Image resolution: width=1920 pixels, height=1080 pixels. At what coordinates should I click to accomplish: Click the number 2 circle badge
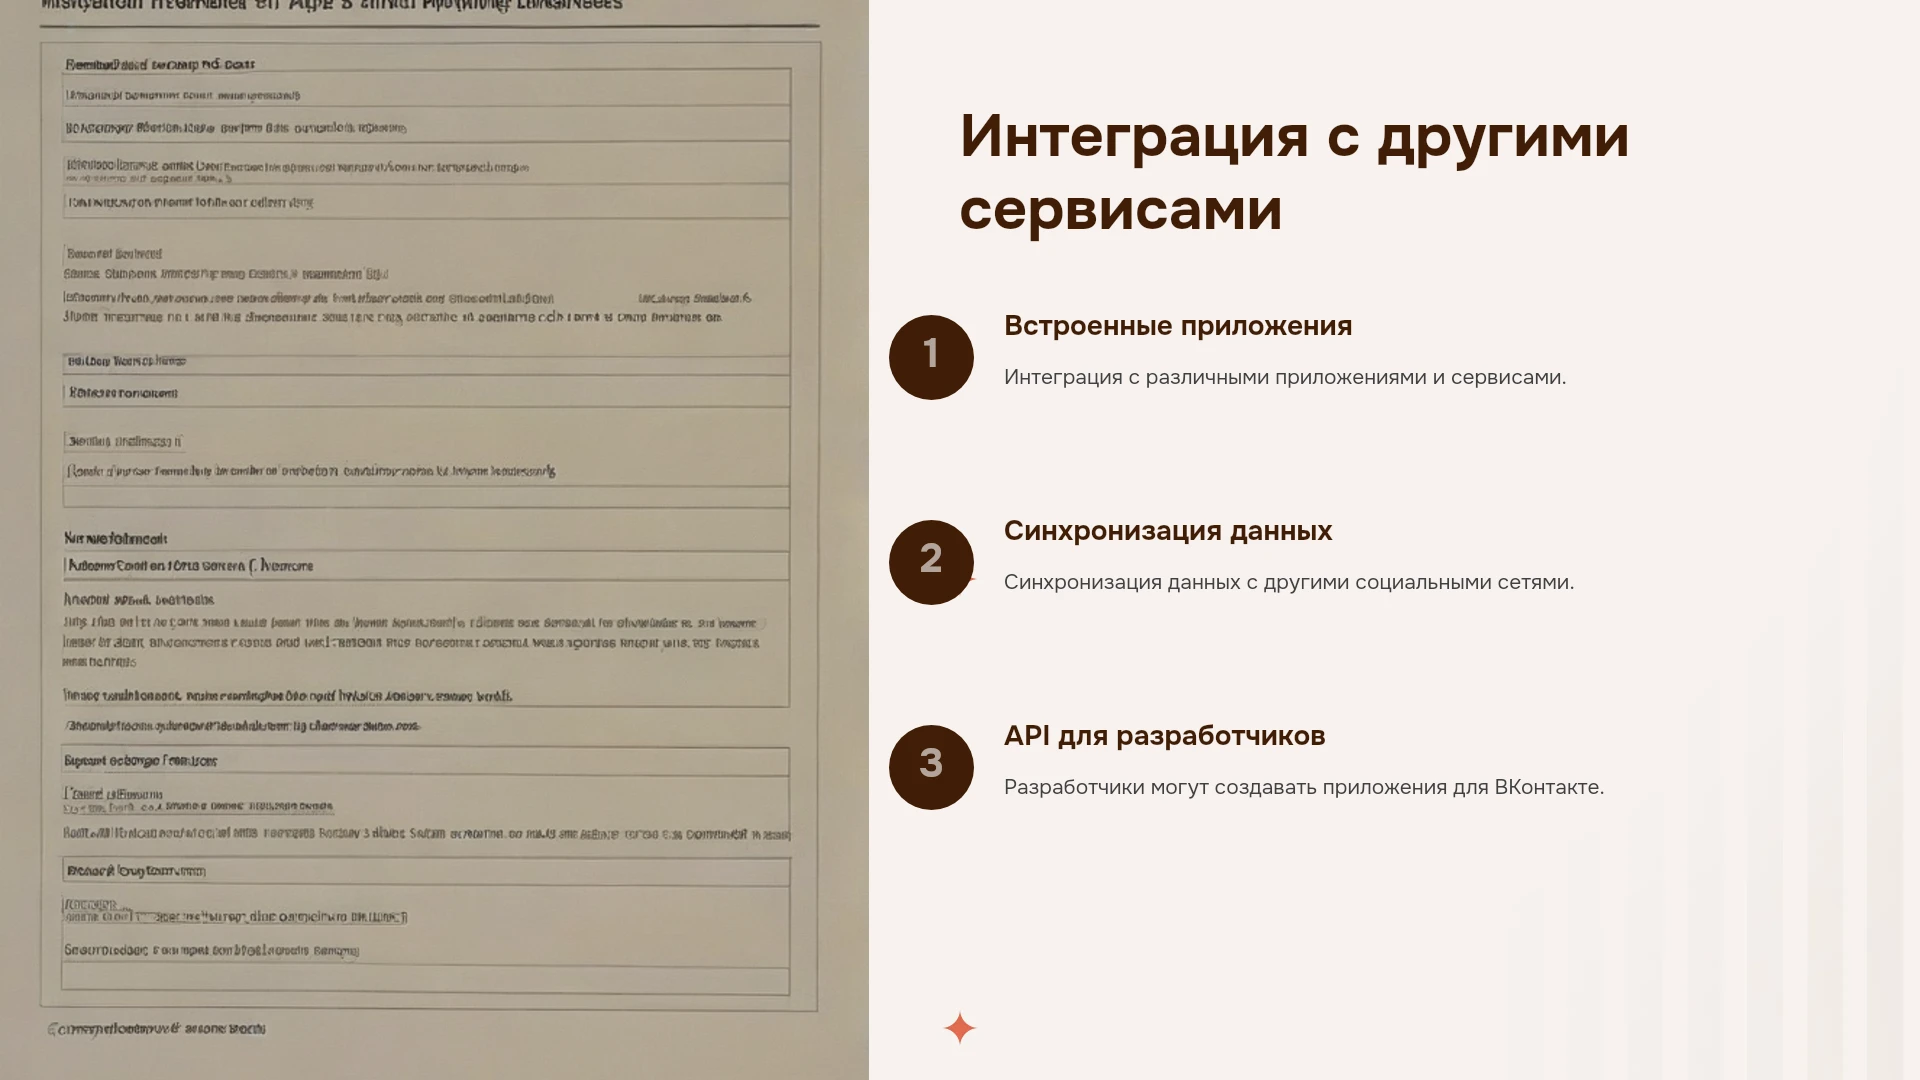point(931,562)
